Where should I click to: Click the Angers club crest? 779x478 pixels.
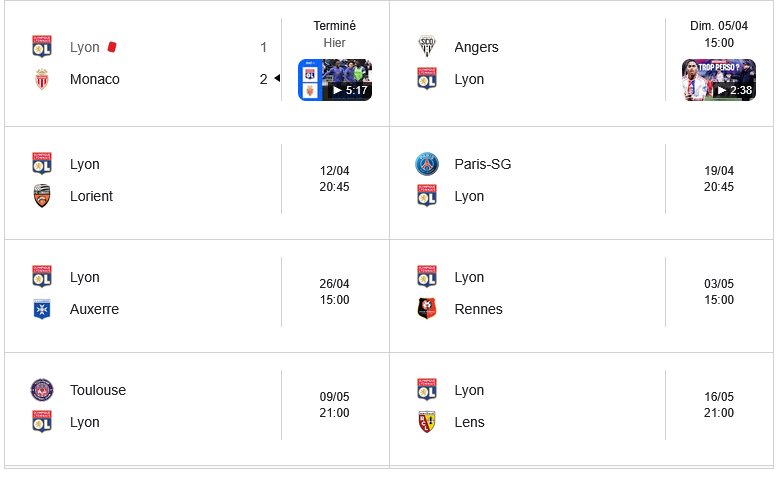tap(427, 47)
